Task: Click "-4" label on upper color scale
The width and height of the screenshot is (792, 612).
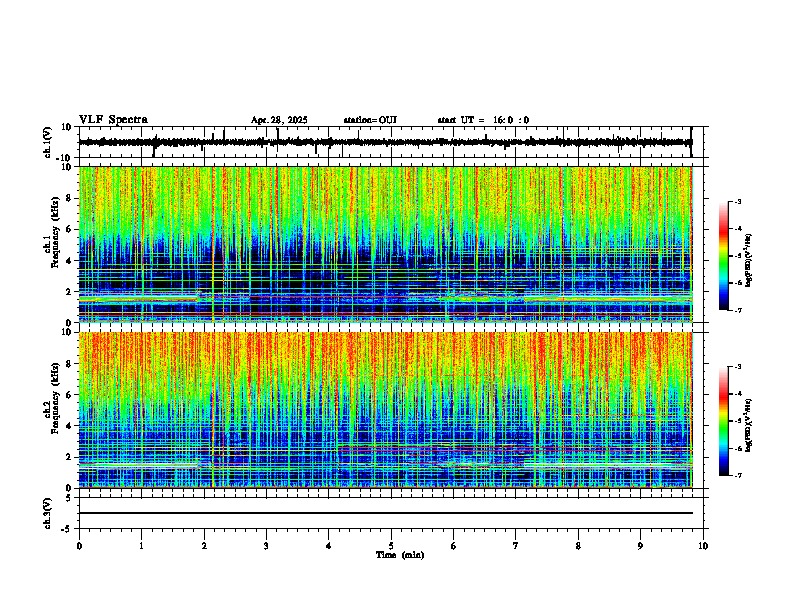Action: (x=737, y=229)
